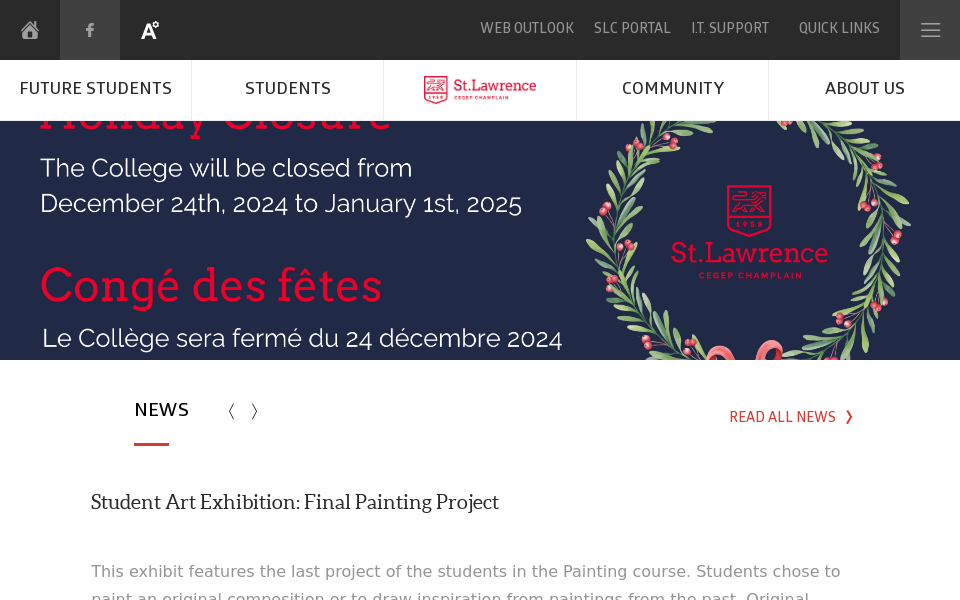960x600 pixels.
Task: Open the Web Outlook link
Action: tap(527, 28)
